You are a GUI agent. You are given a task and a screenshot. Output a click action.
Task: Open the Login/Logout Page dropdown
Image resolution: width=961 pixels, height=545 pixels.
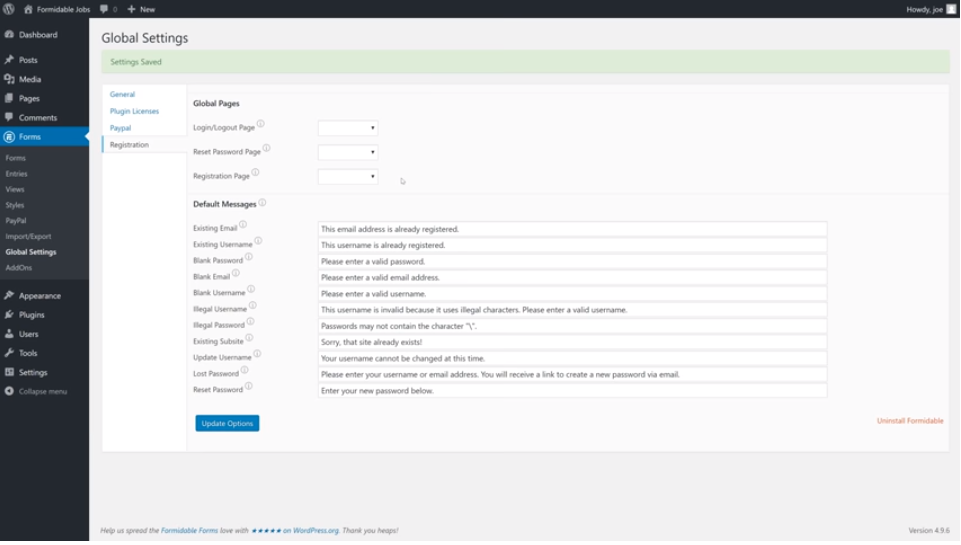pyautogui.click(x=347, y=128)
